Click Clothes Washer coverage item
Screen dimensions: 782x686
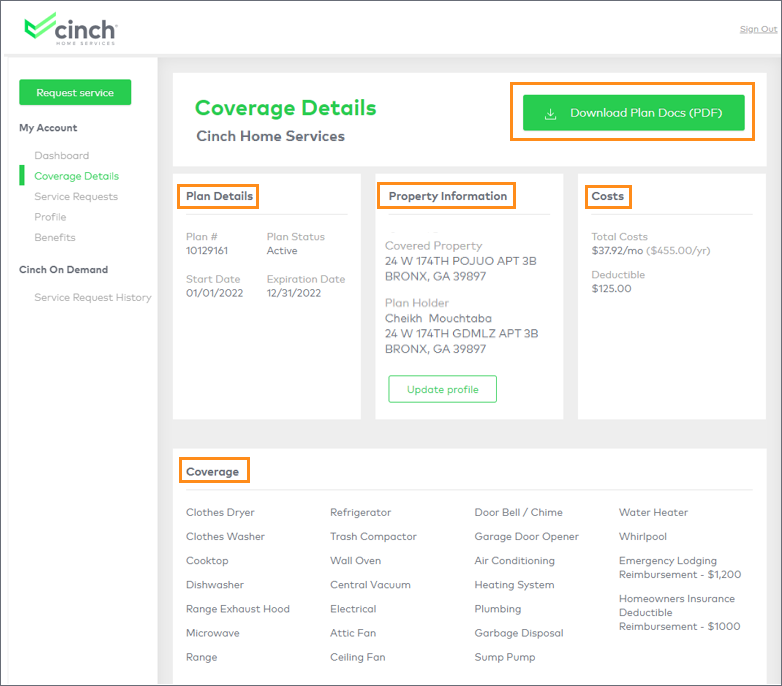pos(225,536)
